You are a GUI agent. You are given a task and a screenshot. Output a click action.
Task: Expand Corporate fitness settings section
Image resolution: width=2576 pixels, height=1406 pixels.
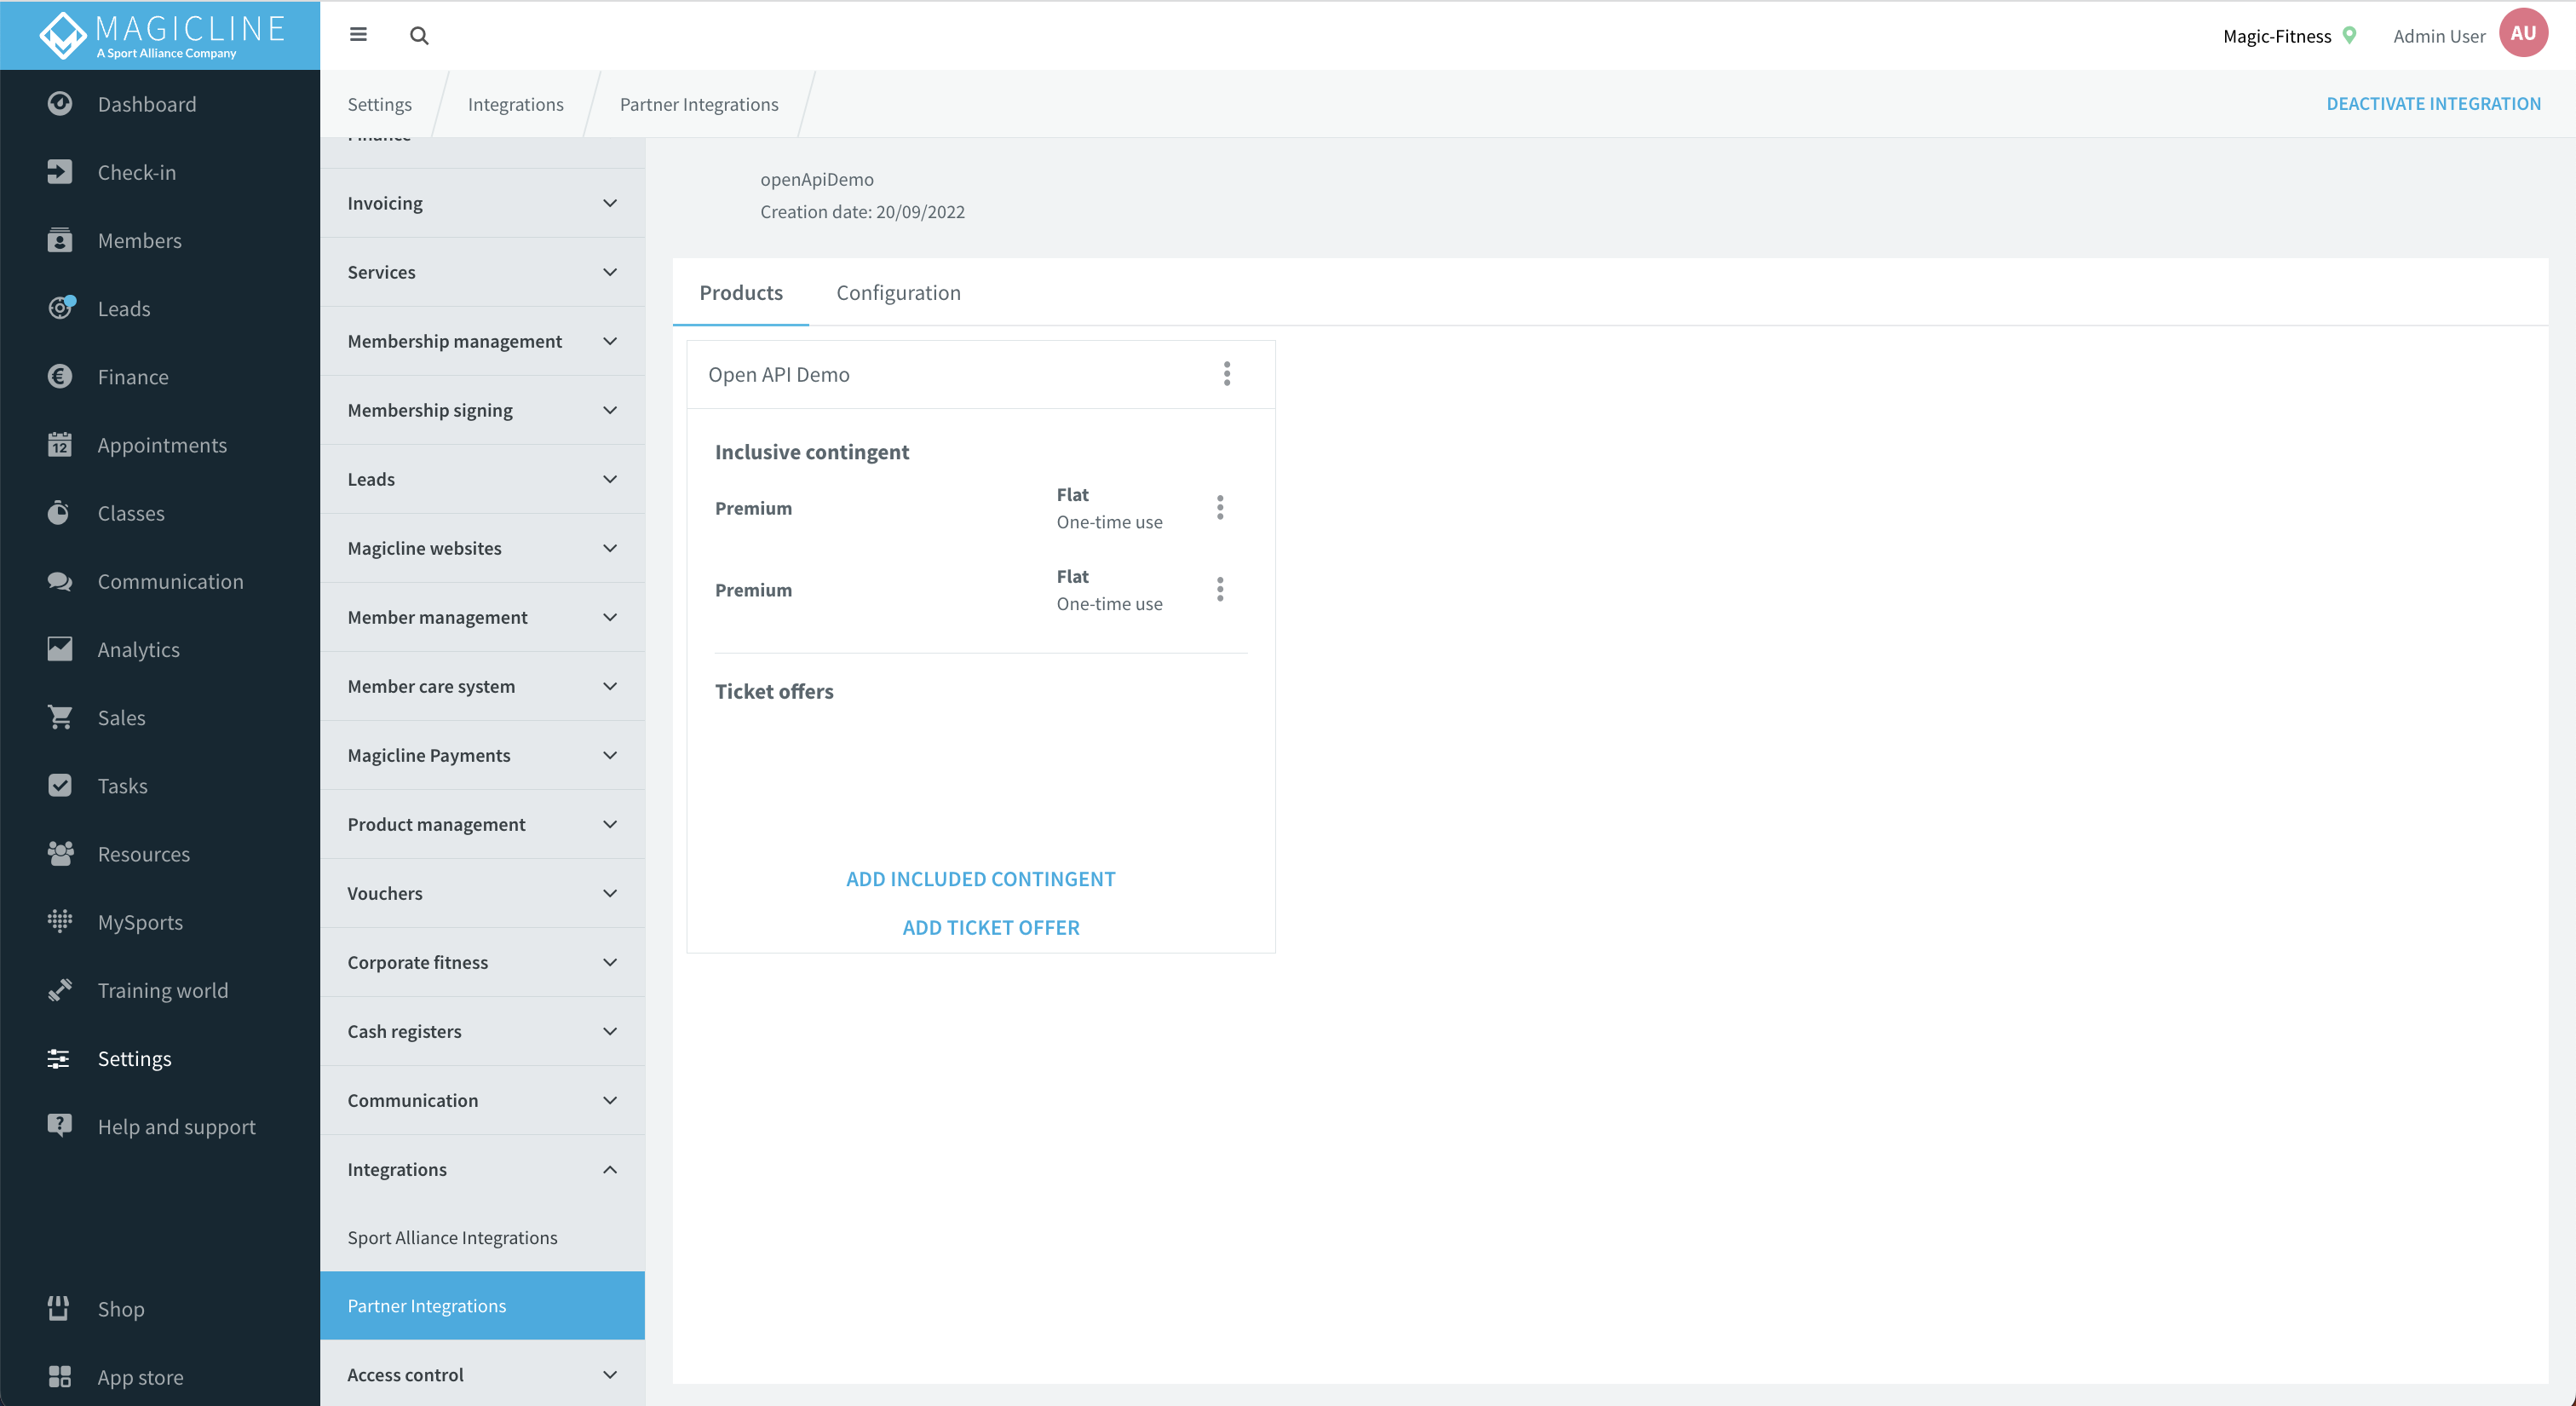click(x=482, y=962)
